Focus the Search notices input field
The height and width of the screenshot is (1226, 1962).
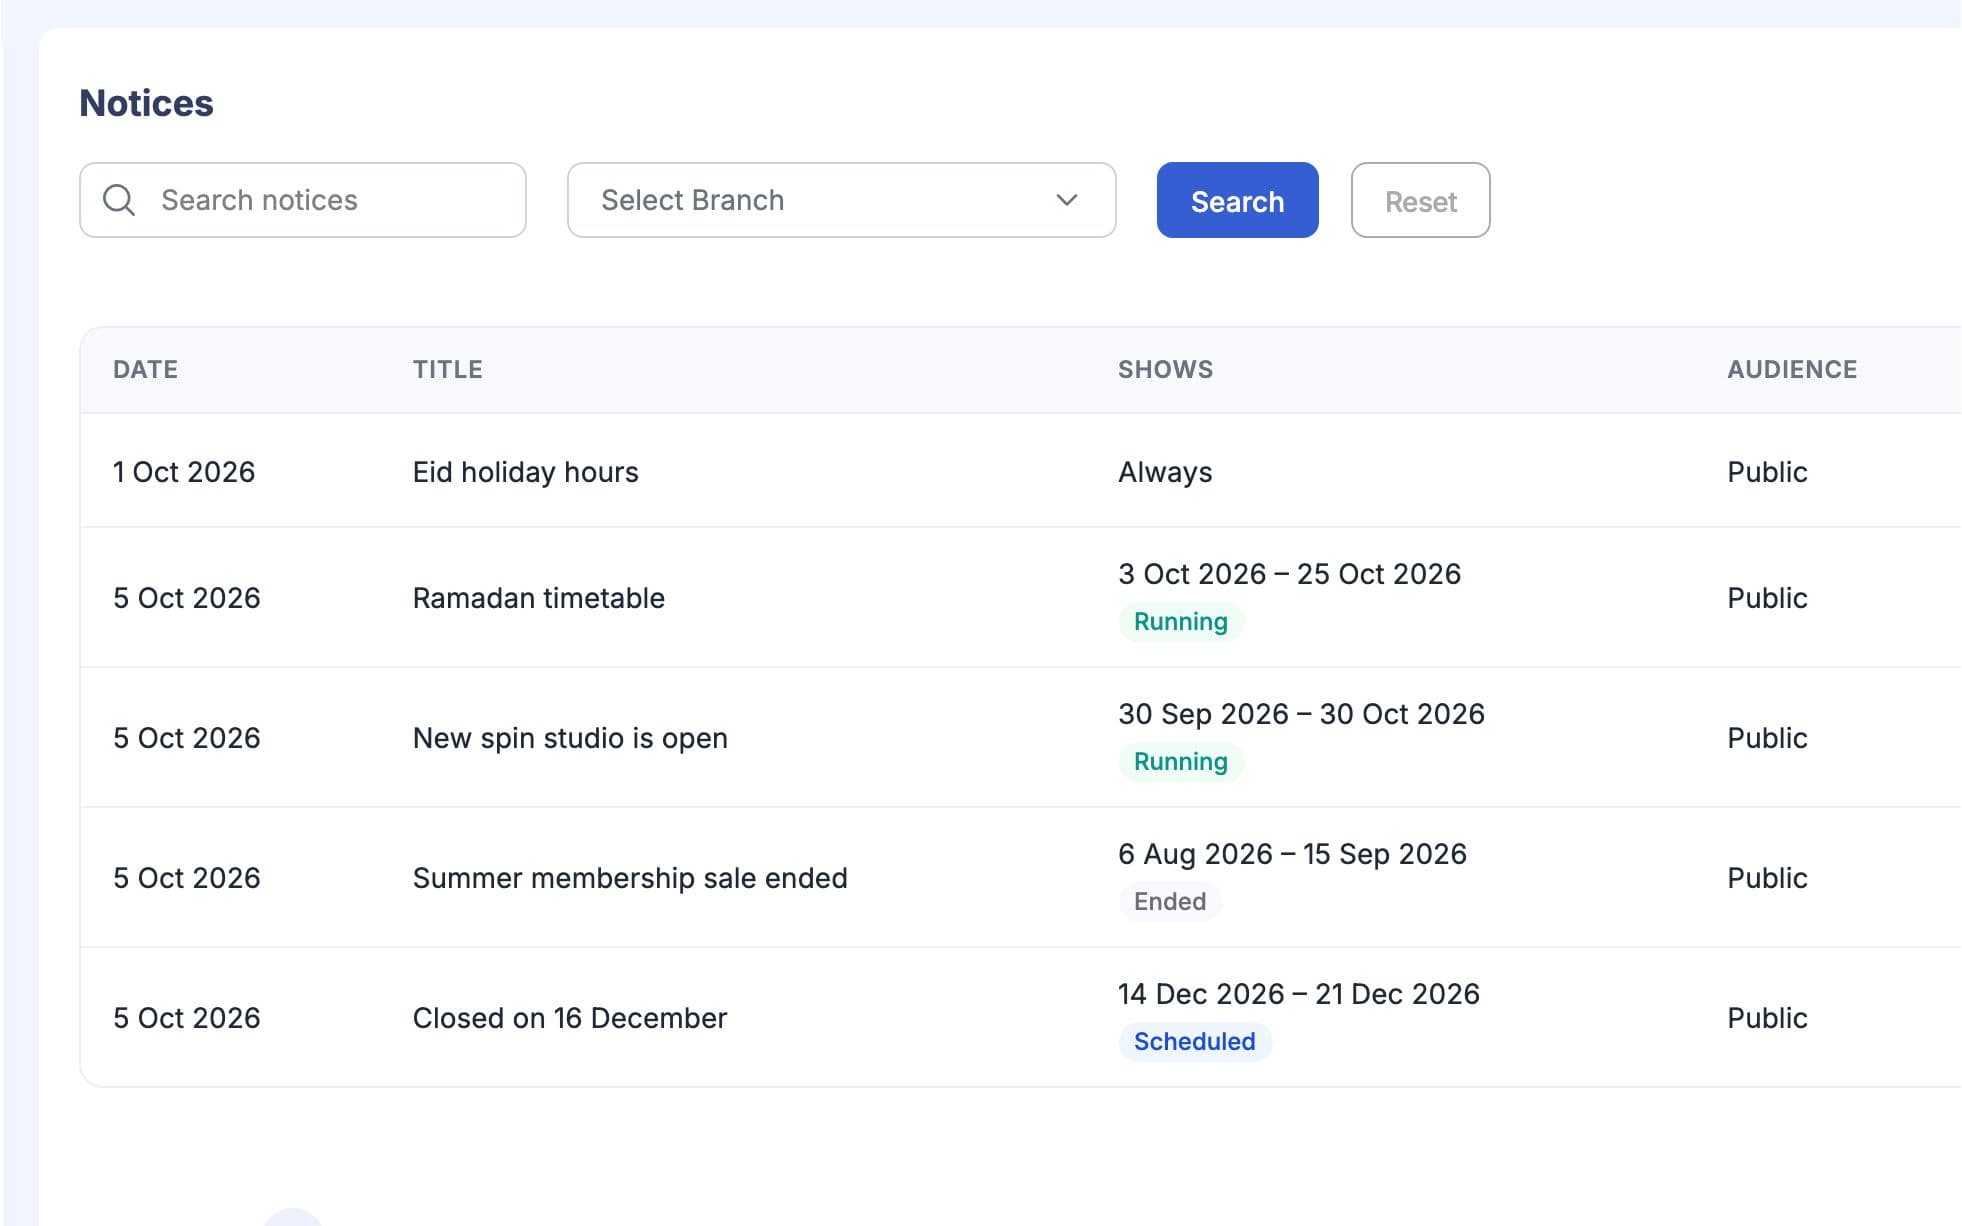[x=303, y=200]
